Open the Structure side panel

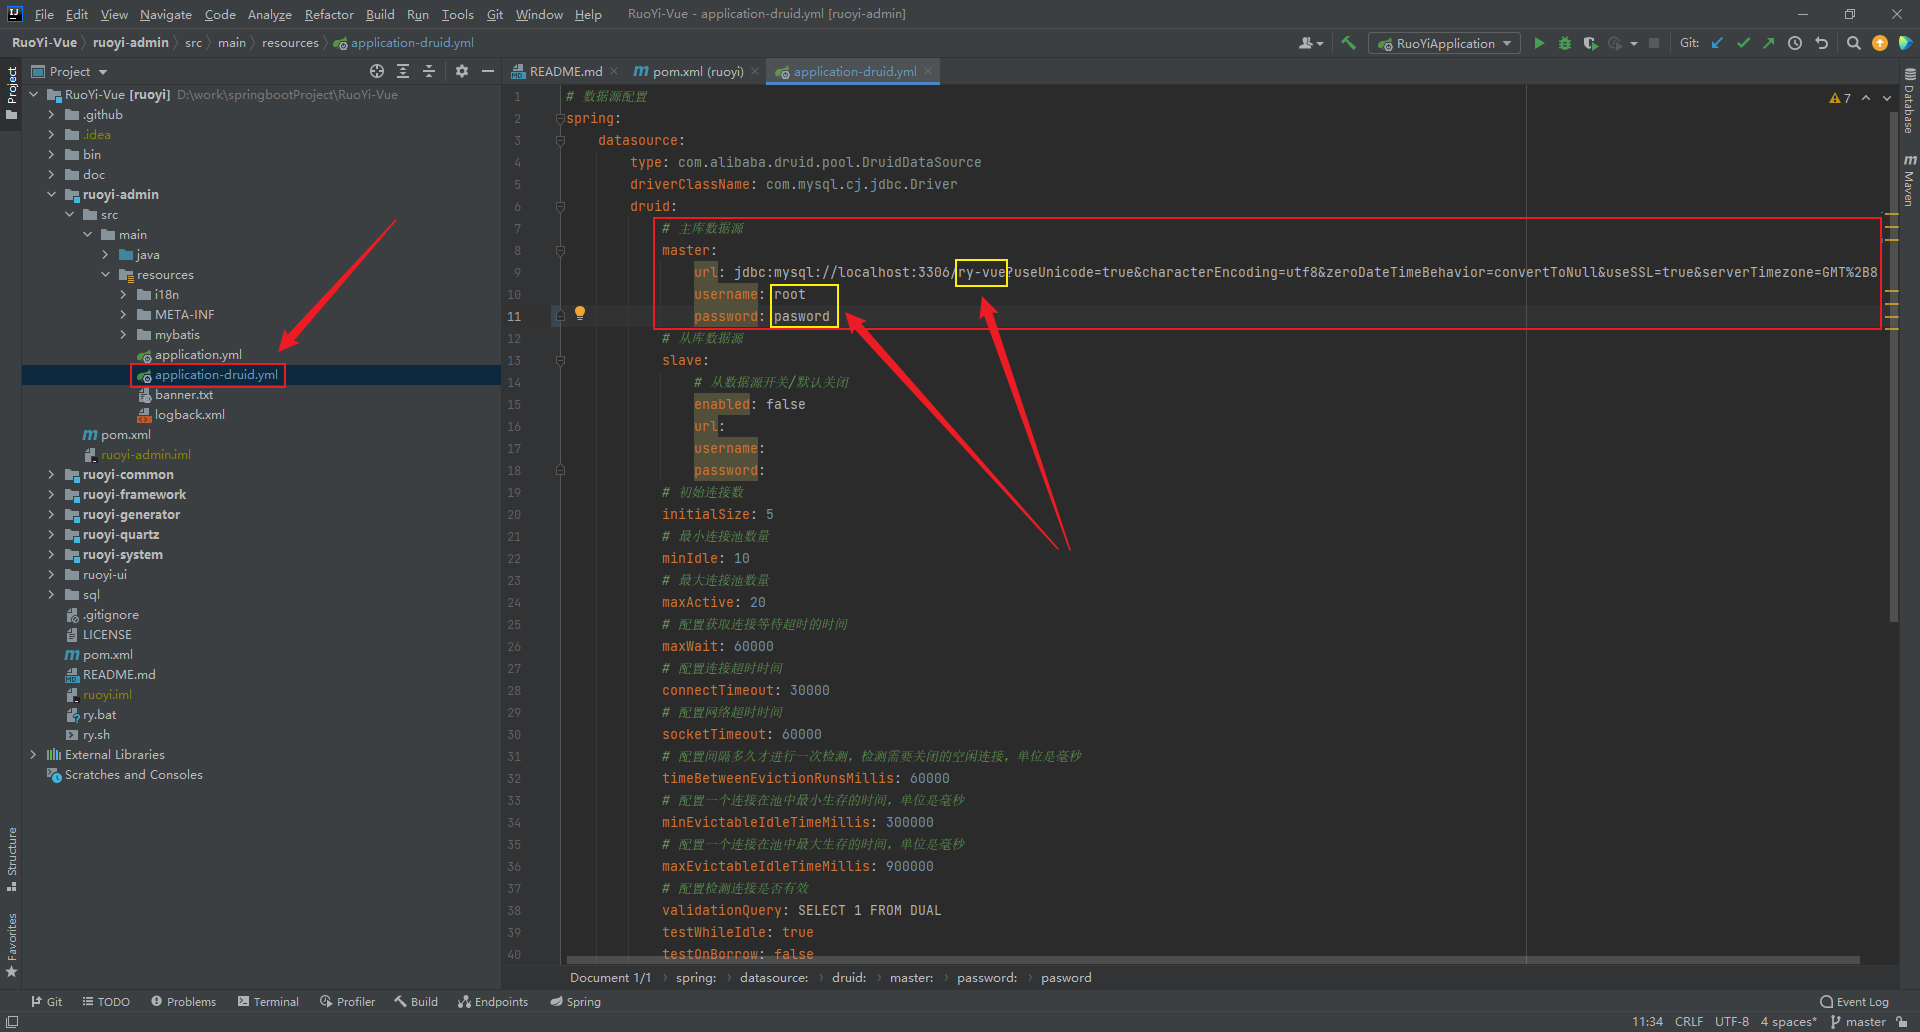point(12,859)
